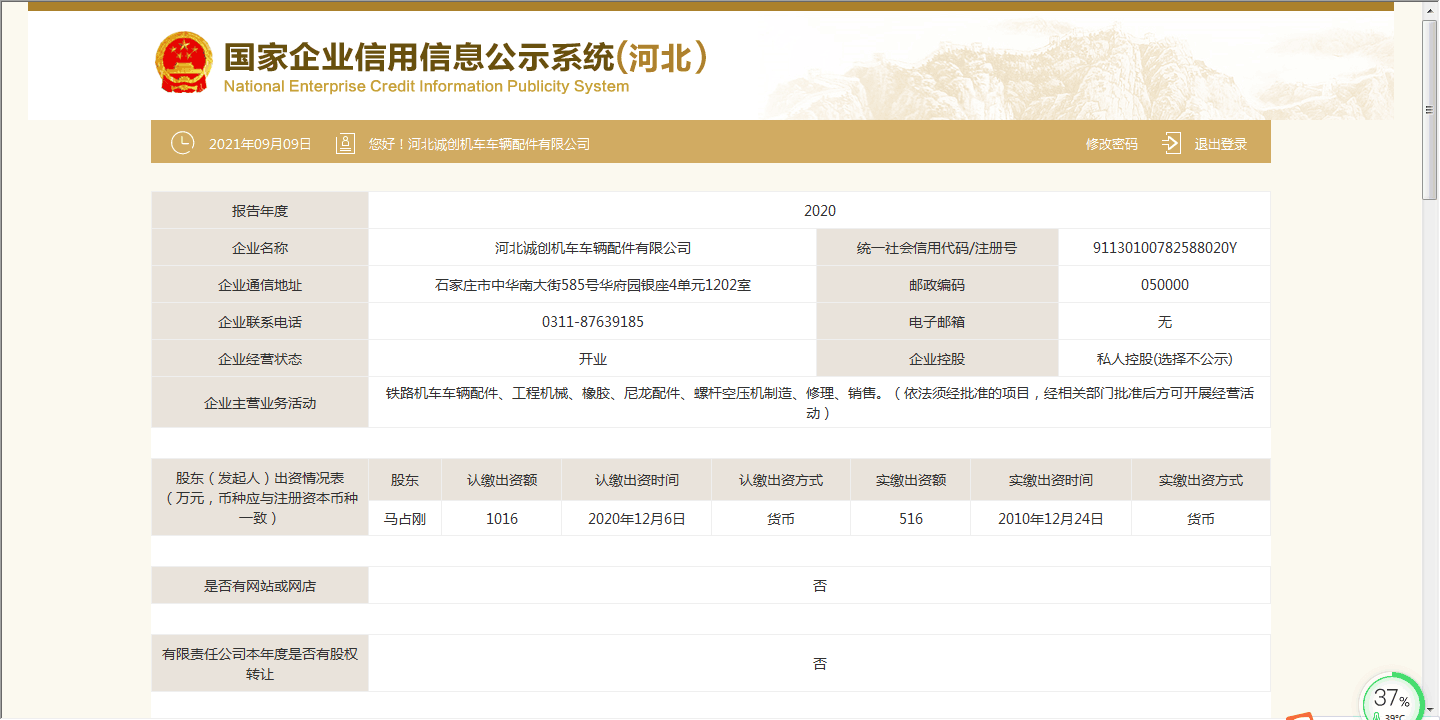Select the date text 2021年09月09日
The image size is (1440, 720).
tap(260, 144)
